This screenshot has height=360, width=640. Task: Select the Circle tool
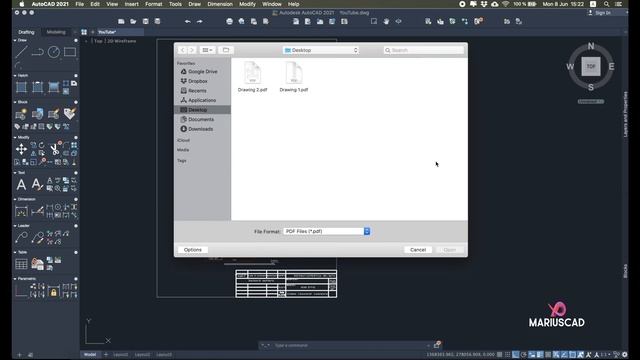pos(53,52)
